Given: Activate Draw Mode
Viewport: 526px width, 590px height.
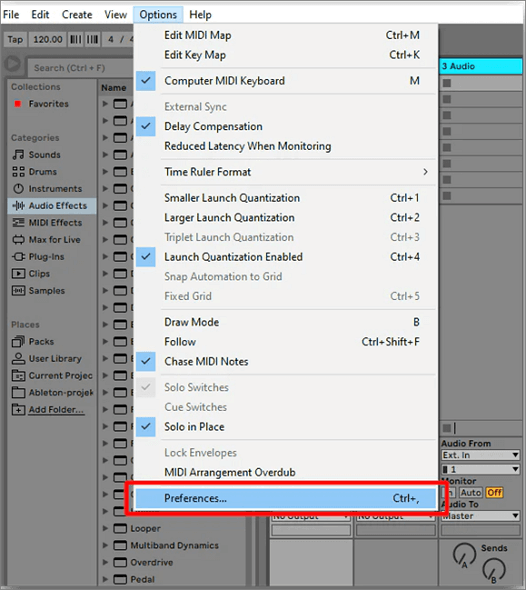Looking at the screenshot, I should click(x=286, y=322).
